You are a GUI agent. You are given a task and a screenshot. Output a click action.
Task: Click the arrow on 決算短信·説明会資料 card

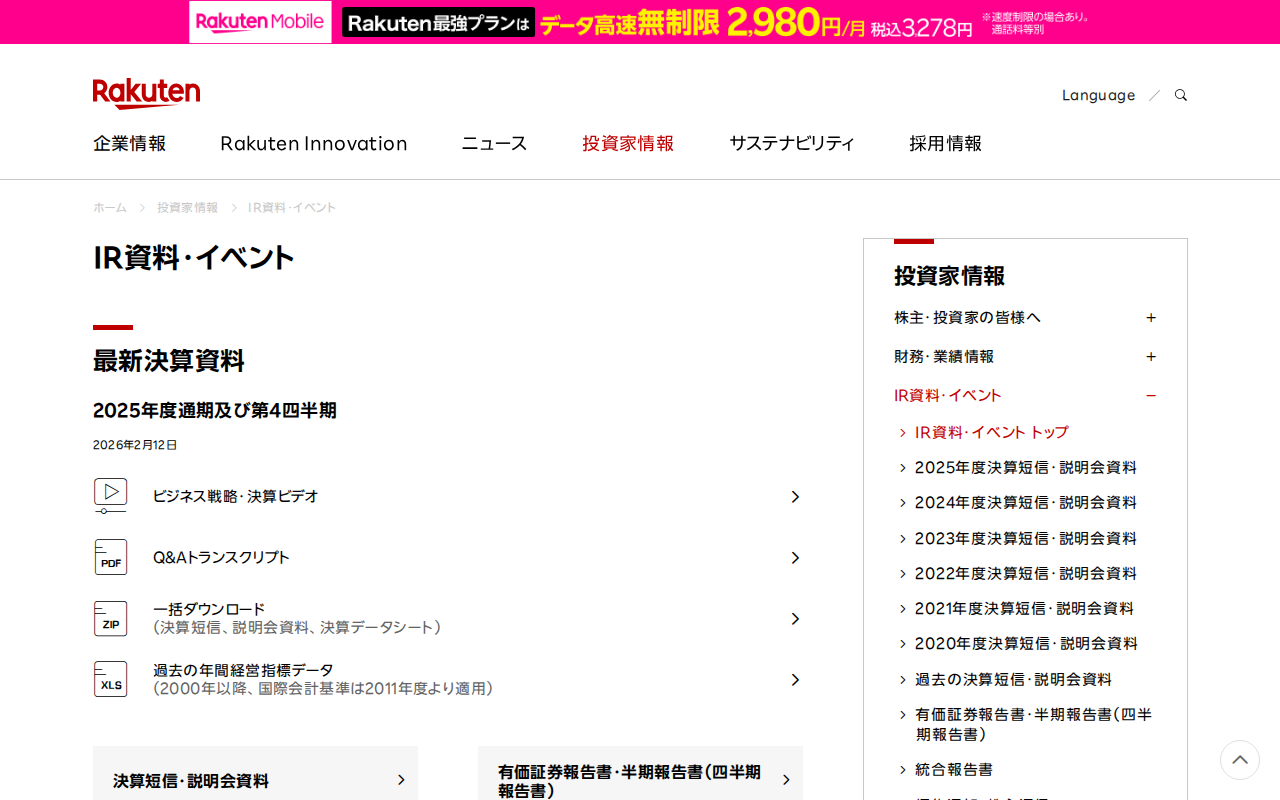coord(401,780)
